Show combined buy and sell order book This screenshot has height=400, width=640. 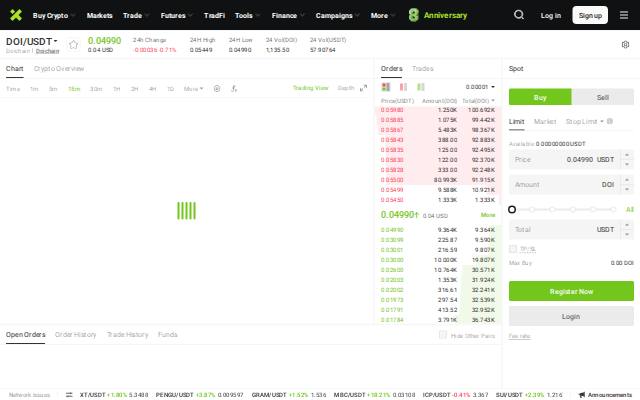click(386, 87)
